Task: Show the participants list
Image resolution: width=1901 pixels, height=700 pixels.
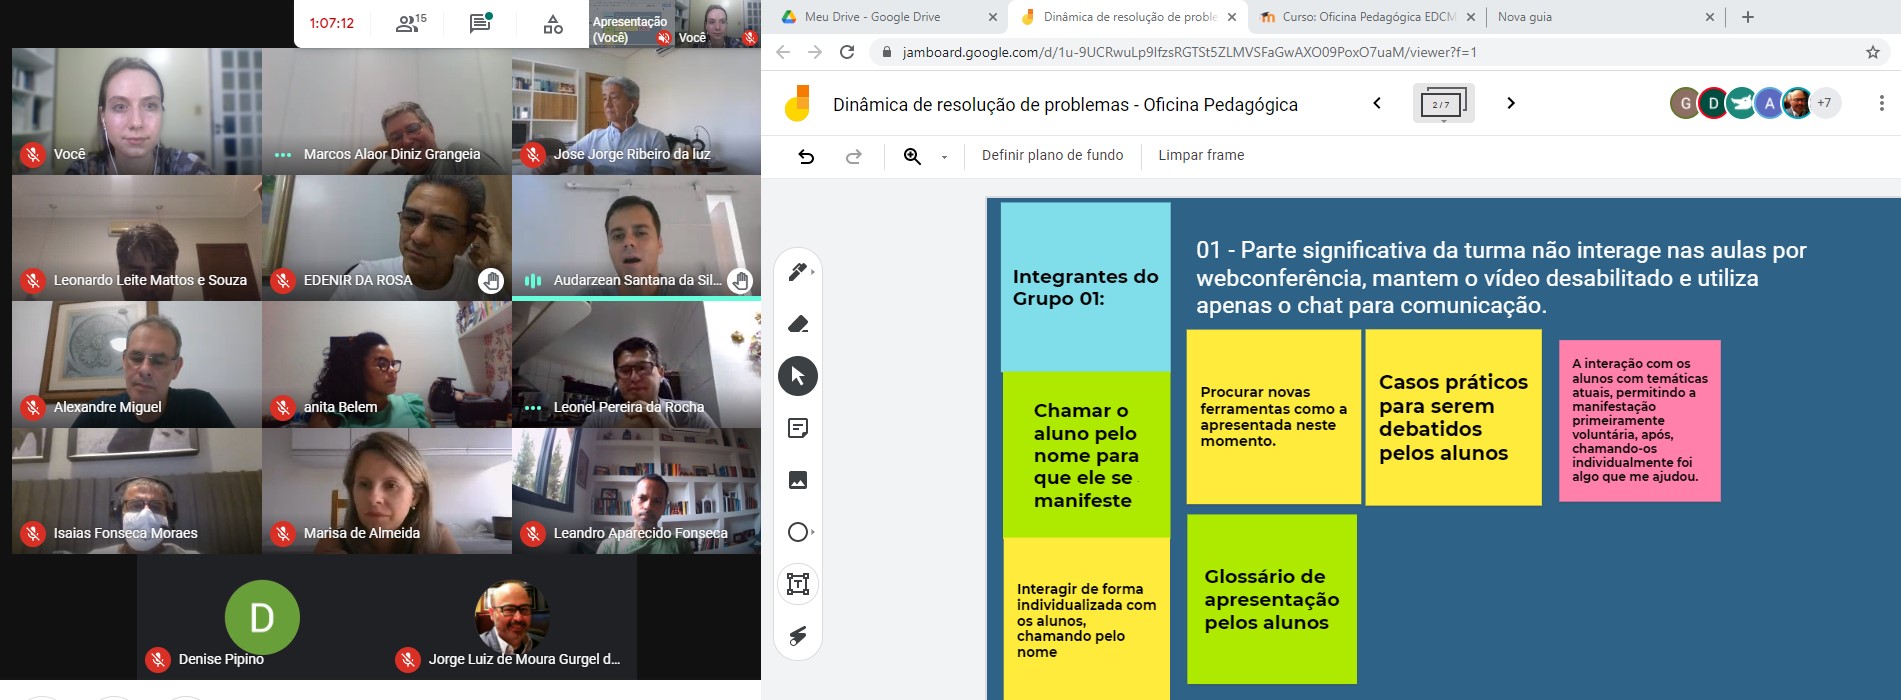Action: pyautogui.click(x=410, y=23)
